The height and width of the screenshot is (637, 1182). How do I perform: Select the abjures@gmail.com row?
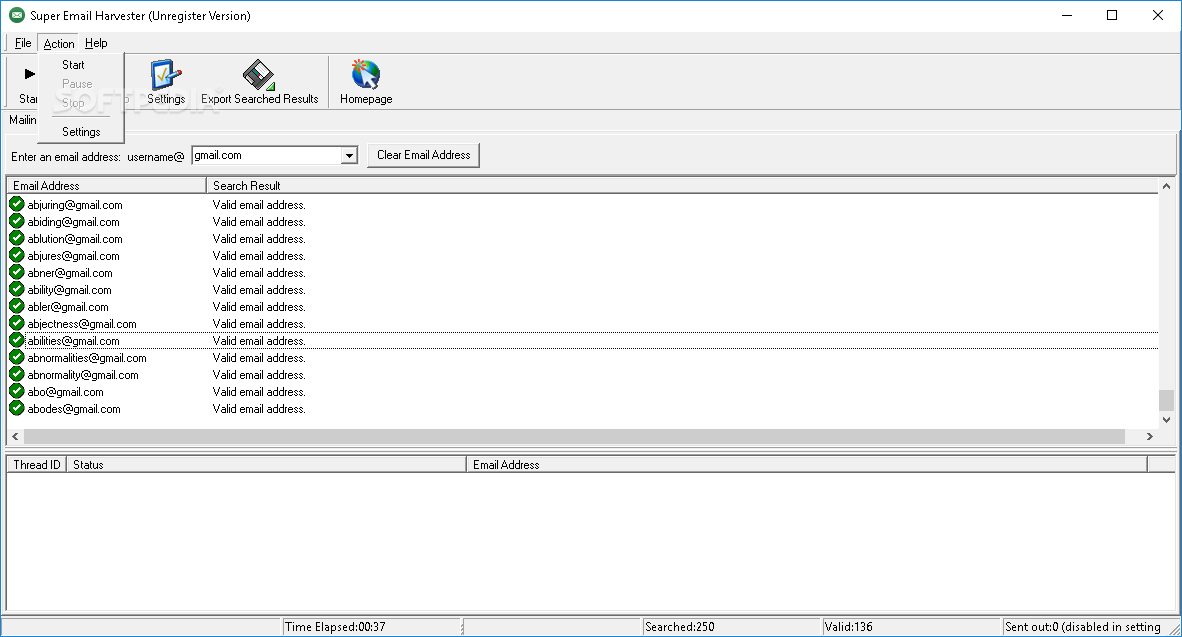(583, 256)
